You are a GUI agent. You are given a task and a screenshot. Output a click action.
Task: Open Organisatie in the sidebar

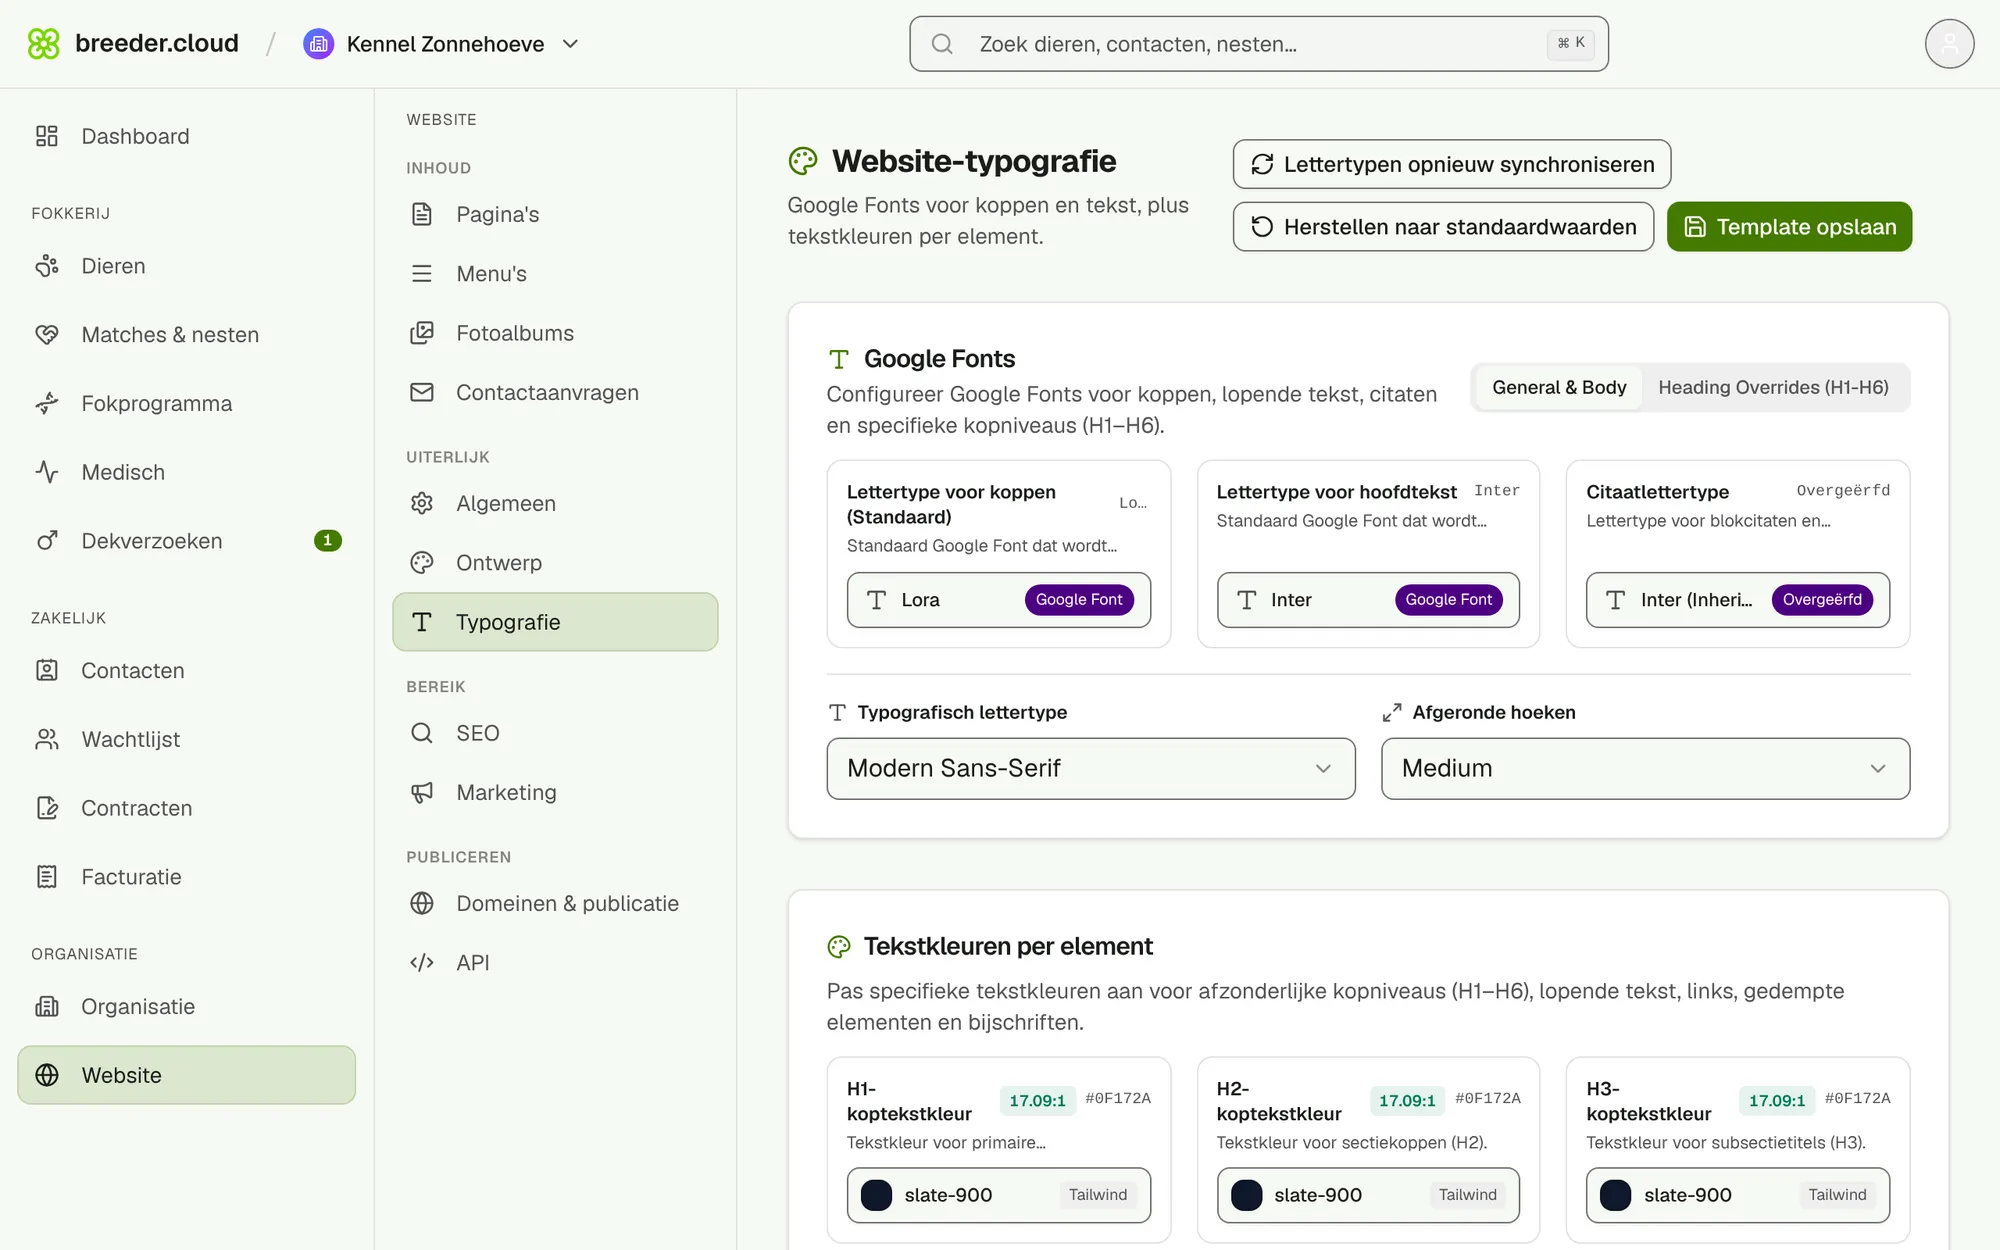(x=187, y=1006)
